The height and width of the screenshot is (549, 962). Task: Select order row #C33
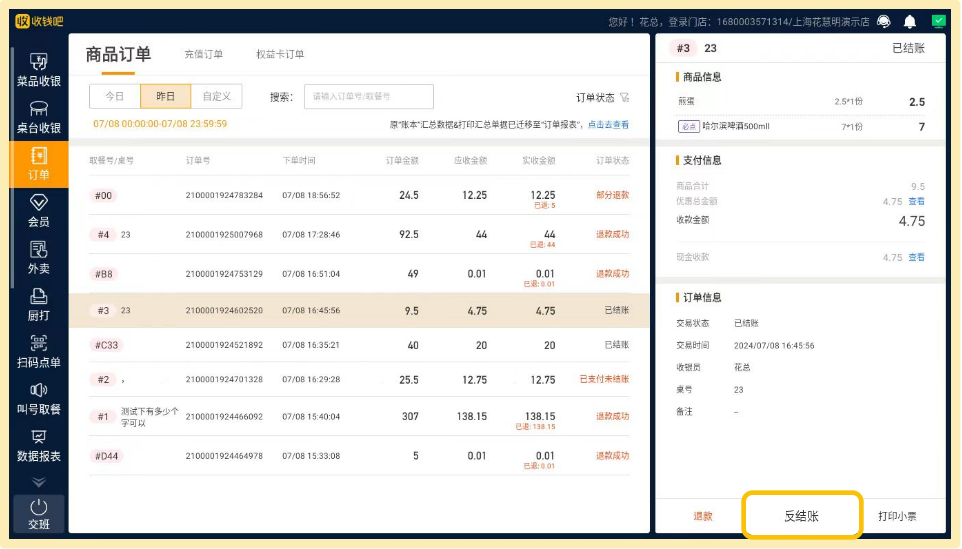point(359,345)
